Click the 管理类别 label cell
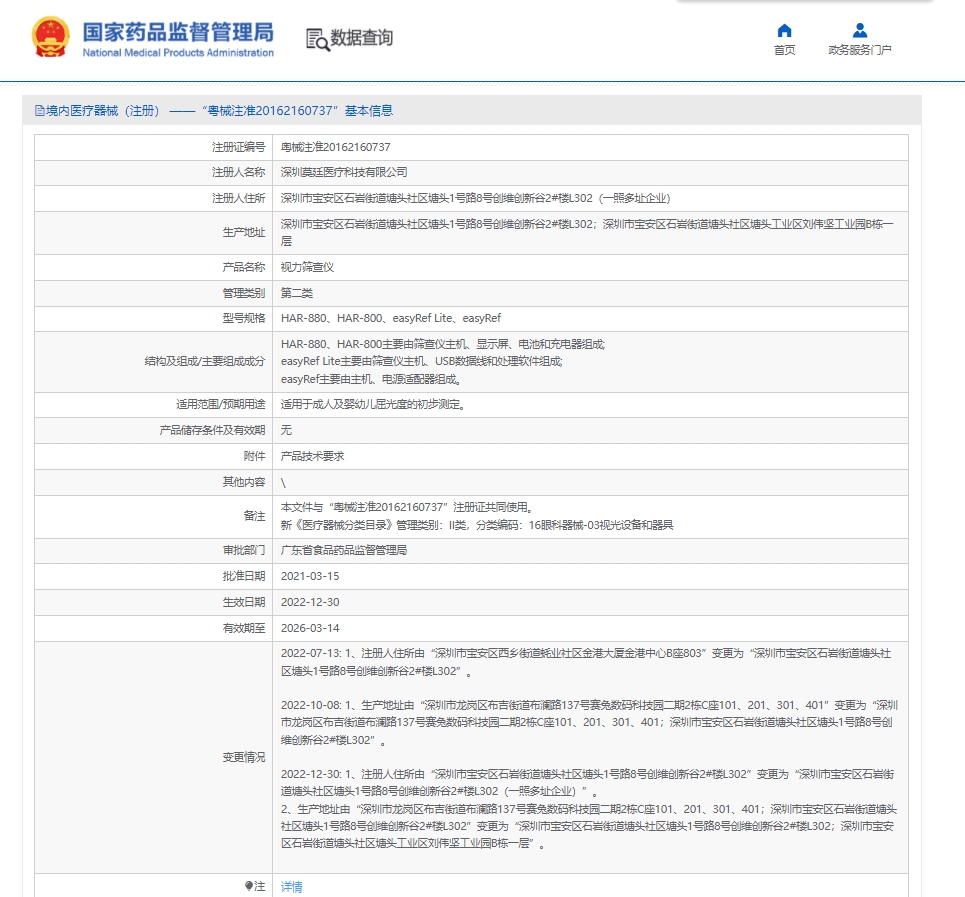This screenshot has height=897, width=965. [x=154, y=293]
